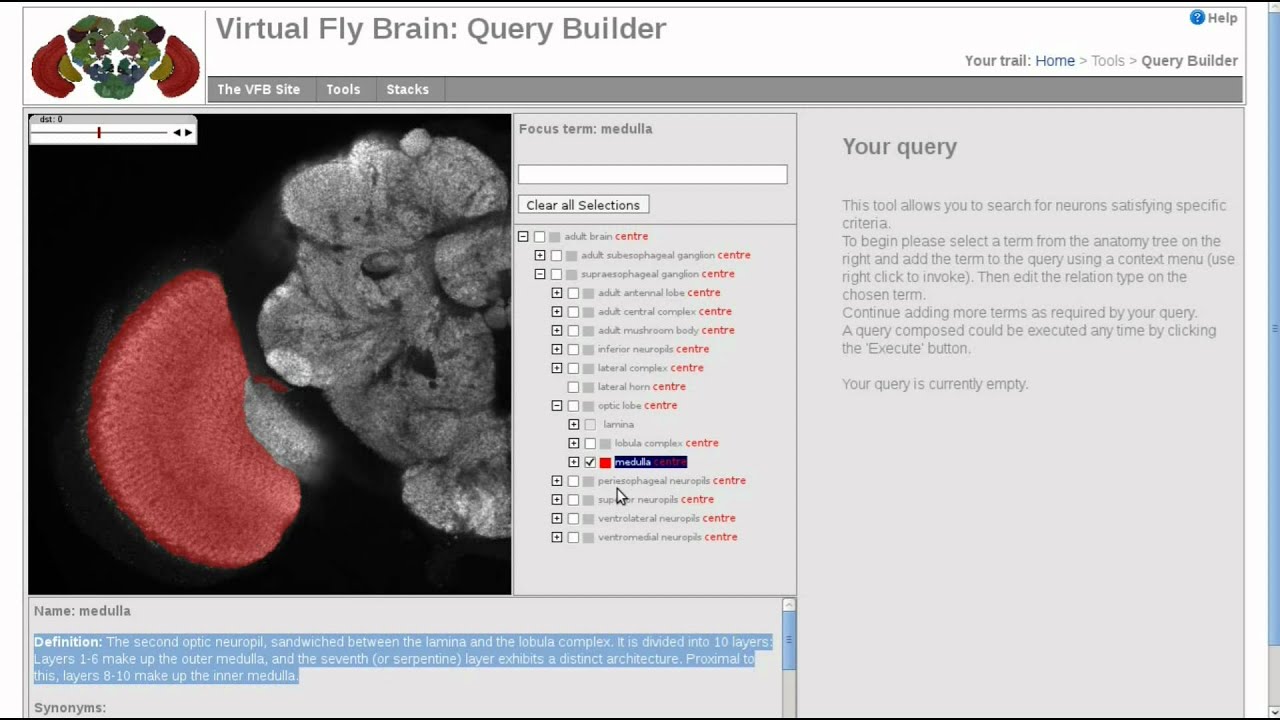Screen dimensions: 1280x720
Task: Tick the adult subesophageal ganglion checkbox
Action: (x=556, y=256)
